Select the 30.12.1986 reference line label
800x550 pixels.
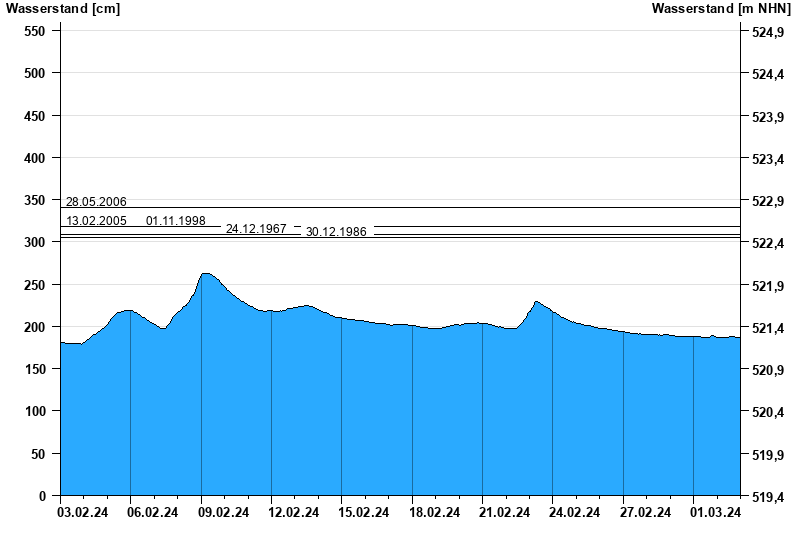[336, 232]
